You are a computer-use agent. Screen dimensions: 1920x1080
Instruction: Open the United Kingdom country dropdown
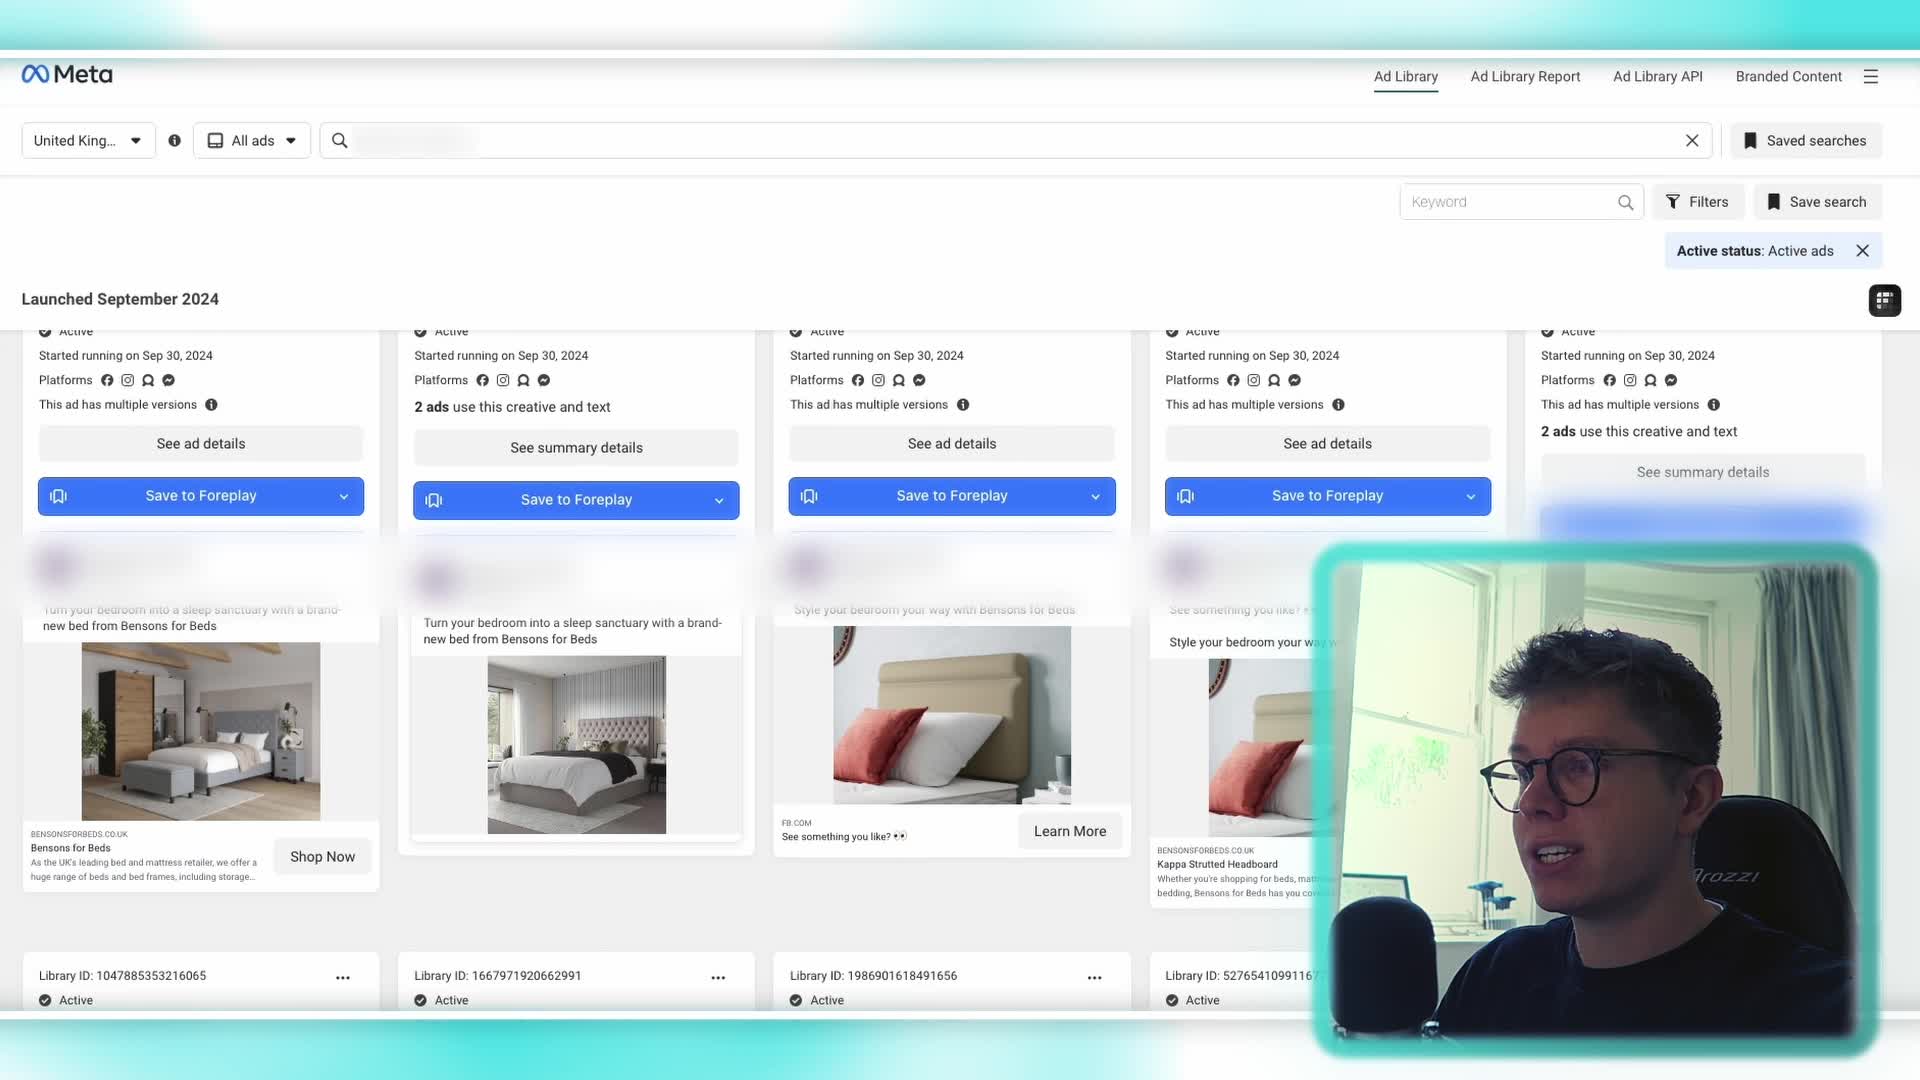(x=88, y=141)
